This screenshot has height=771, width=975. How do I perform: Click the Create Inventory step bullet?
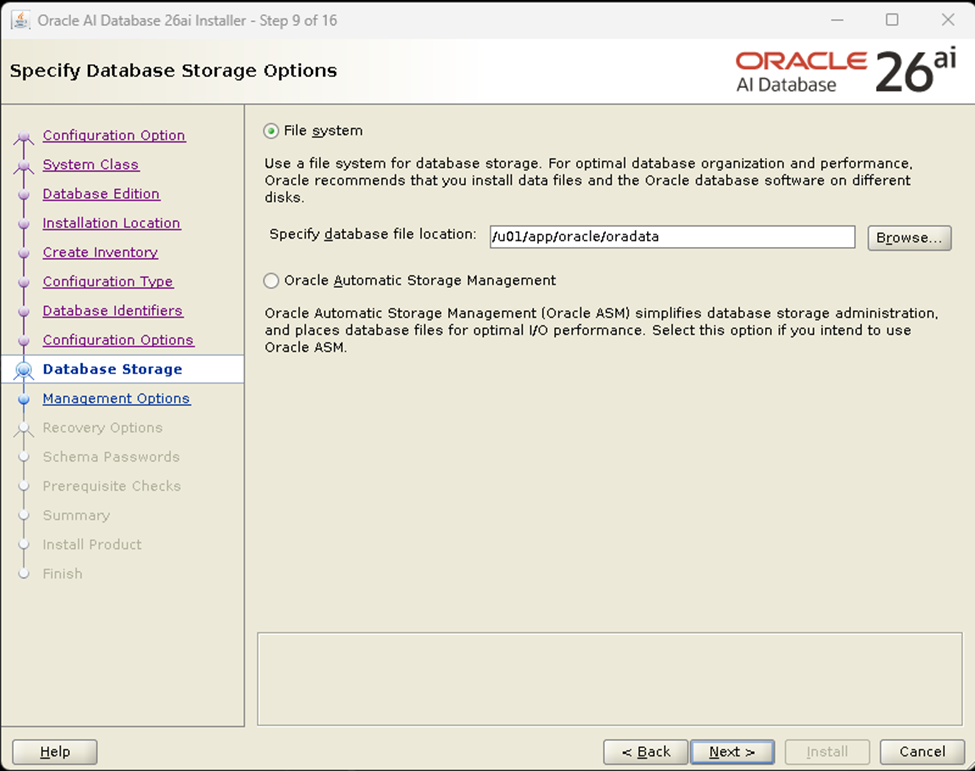tap(24, 252)
